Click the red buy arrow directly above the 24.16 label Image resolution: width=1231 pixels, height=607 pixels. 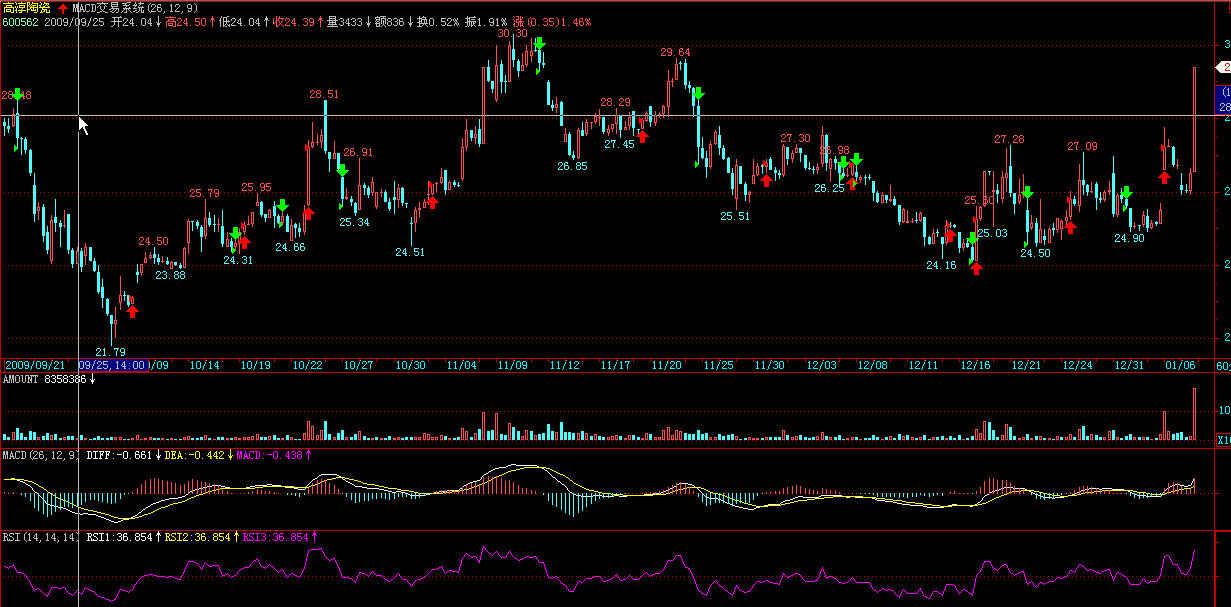(948, 237)
